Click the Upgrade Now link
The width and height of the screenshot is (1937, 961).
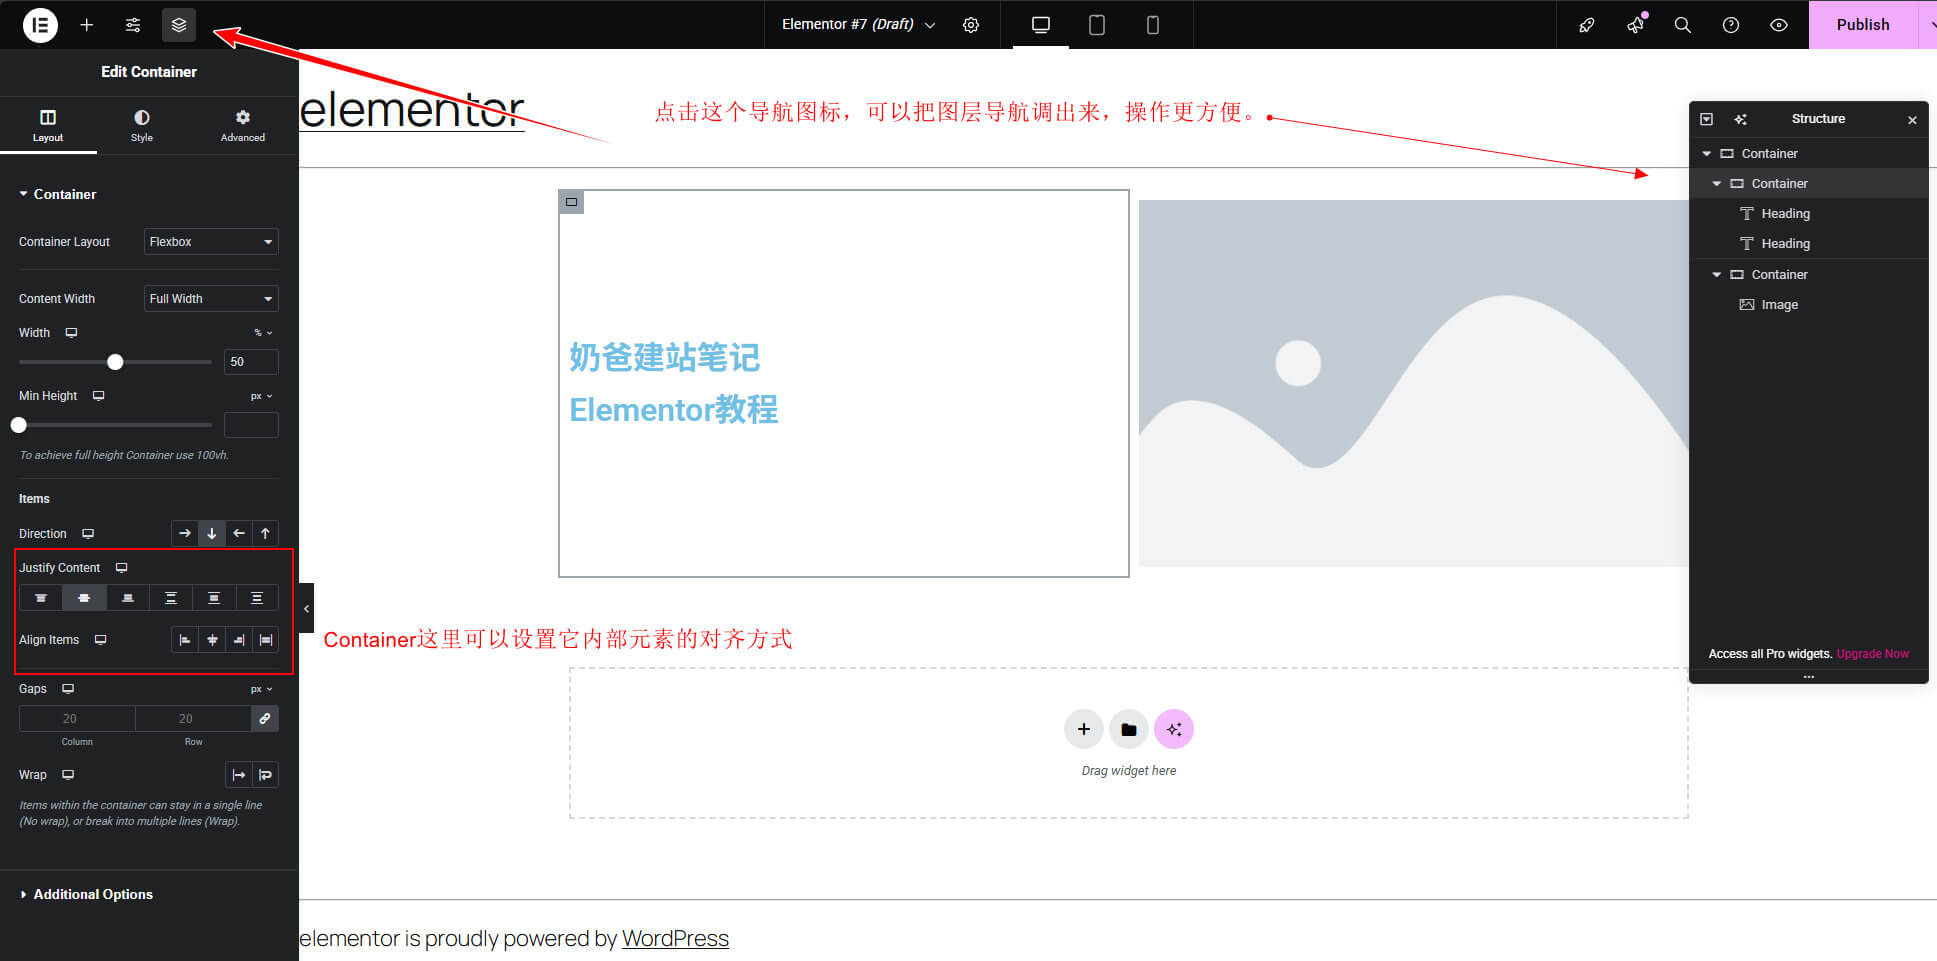pyautogui.click(x=1872, y=654)
